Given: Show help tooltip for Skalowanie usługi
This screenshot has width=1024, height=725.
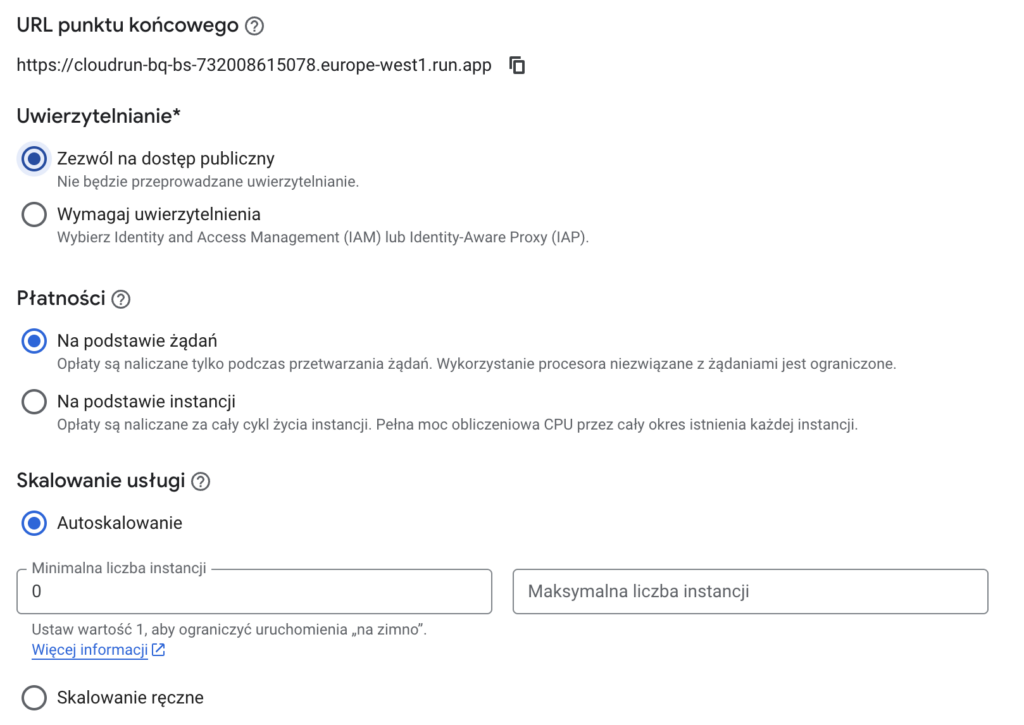Looking at the screenshot, I should pyautogui.click(x=201, y=481).
